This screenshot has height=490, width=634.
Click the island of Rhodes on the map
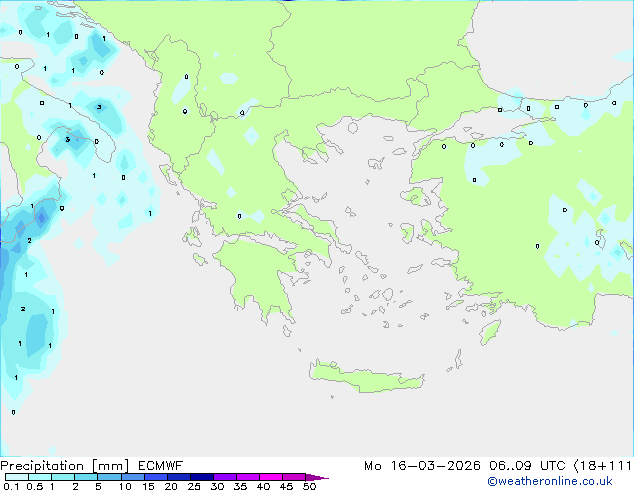pyautogui.click(x=490, y=332)
